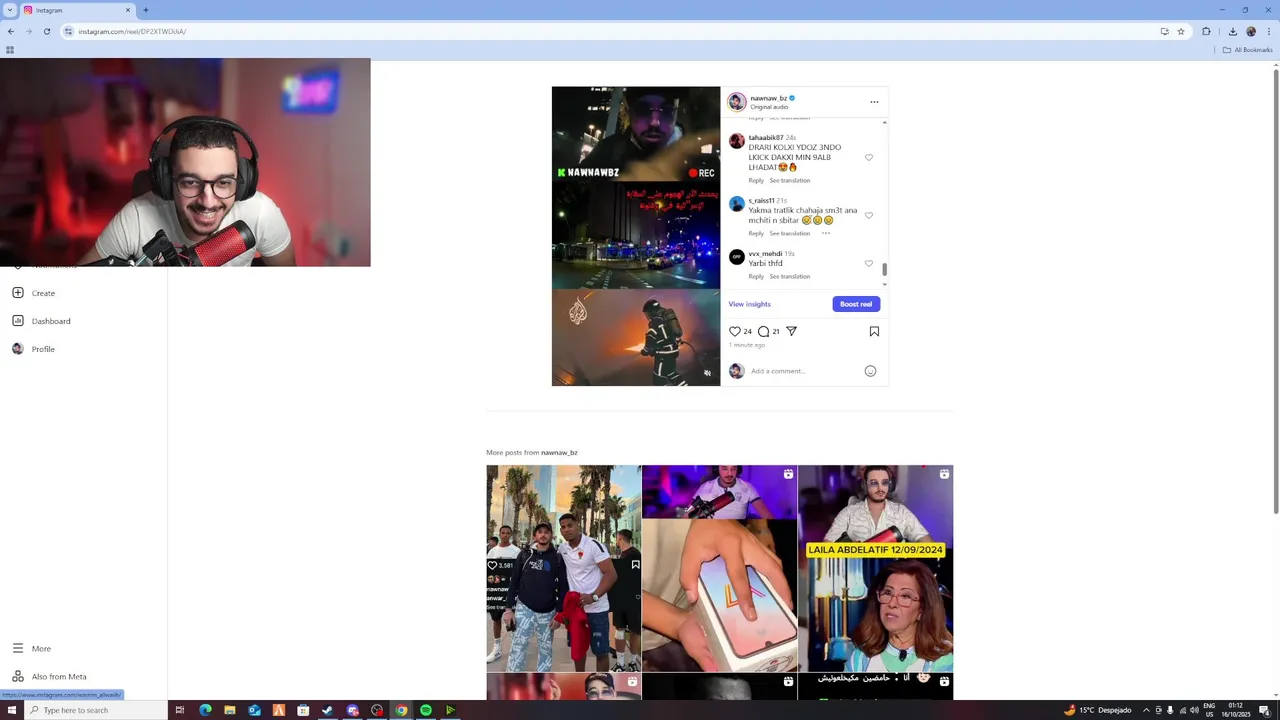Viewport: 1280px width, 720px height.
Task: Open vvx_mehdi's profile picture
Action: [x=737, y=257]
